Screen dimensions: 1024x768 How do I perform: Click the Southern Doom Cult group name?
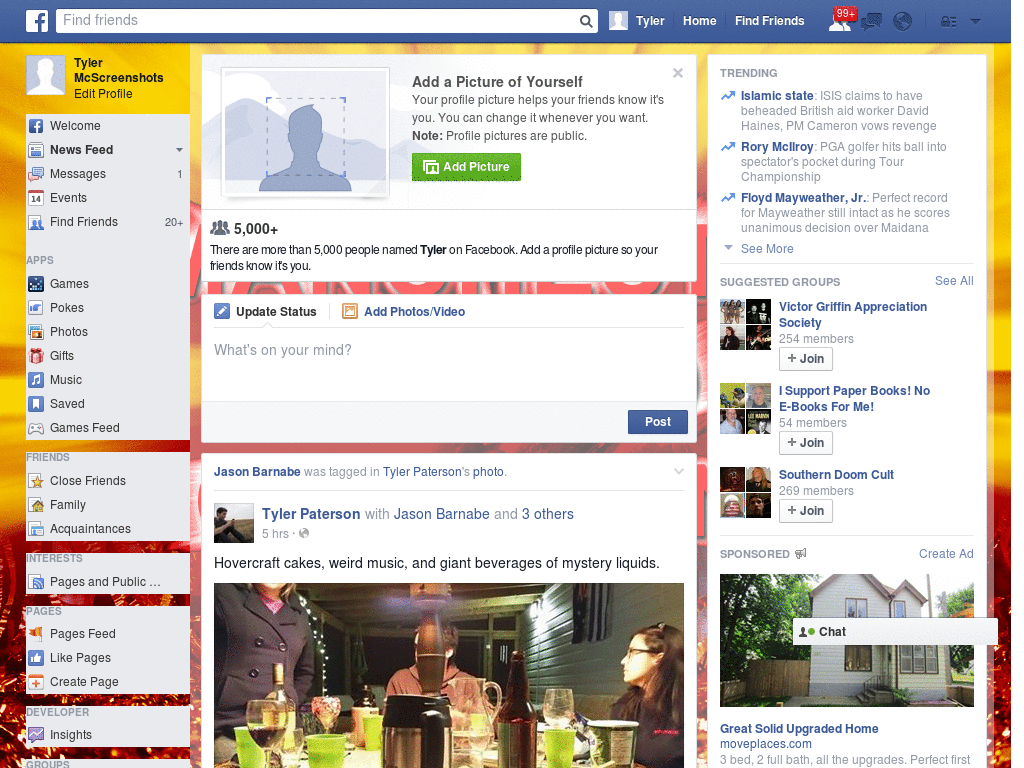[836, 475]
